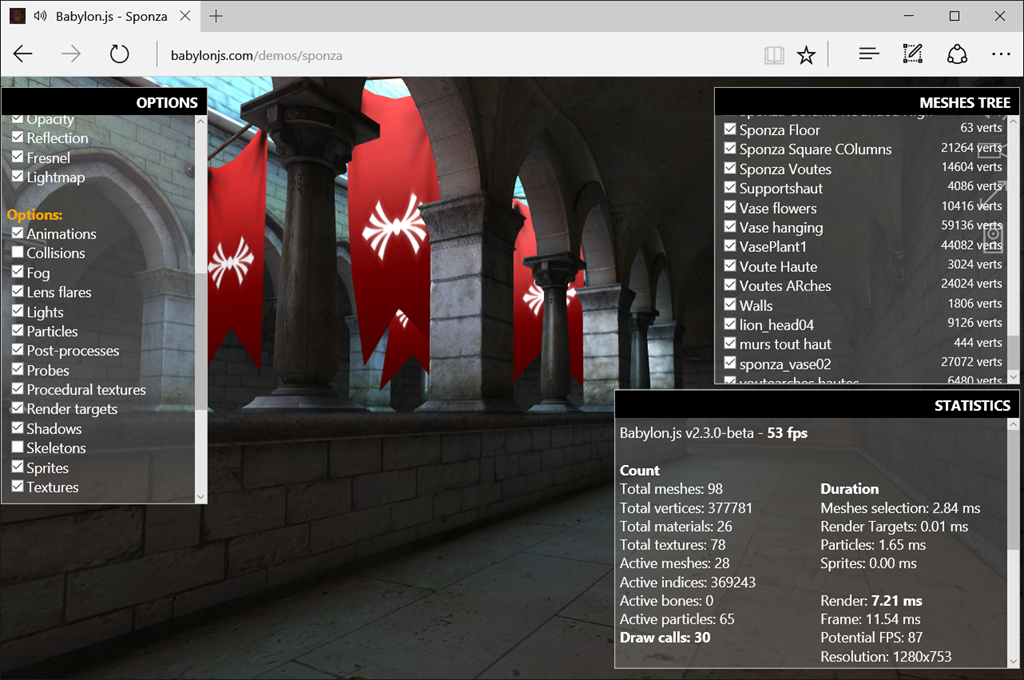Hide the Walls mesh
The height and width of the screenshot is (680, 1024).
(730, 305)
